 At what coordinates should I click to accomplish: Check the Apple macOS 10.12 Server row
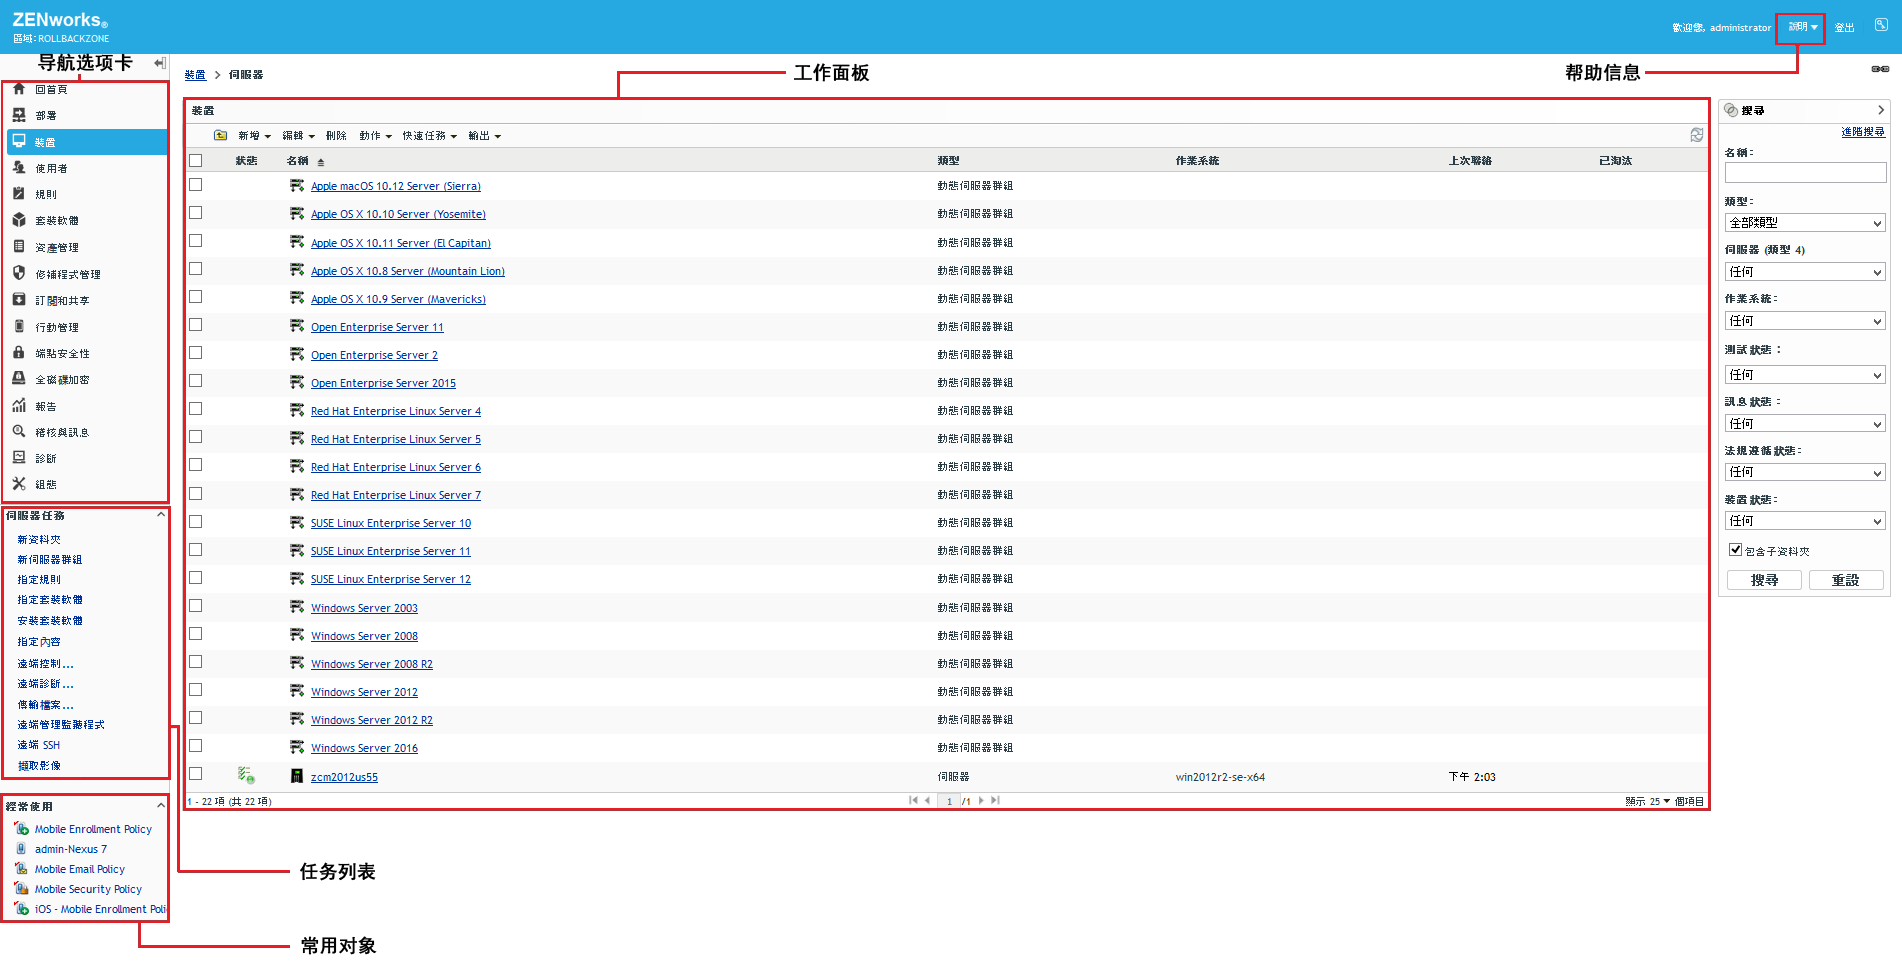(196, 185)
